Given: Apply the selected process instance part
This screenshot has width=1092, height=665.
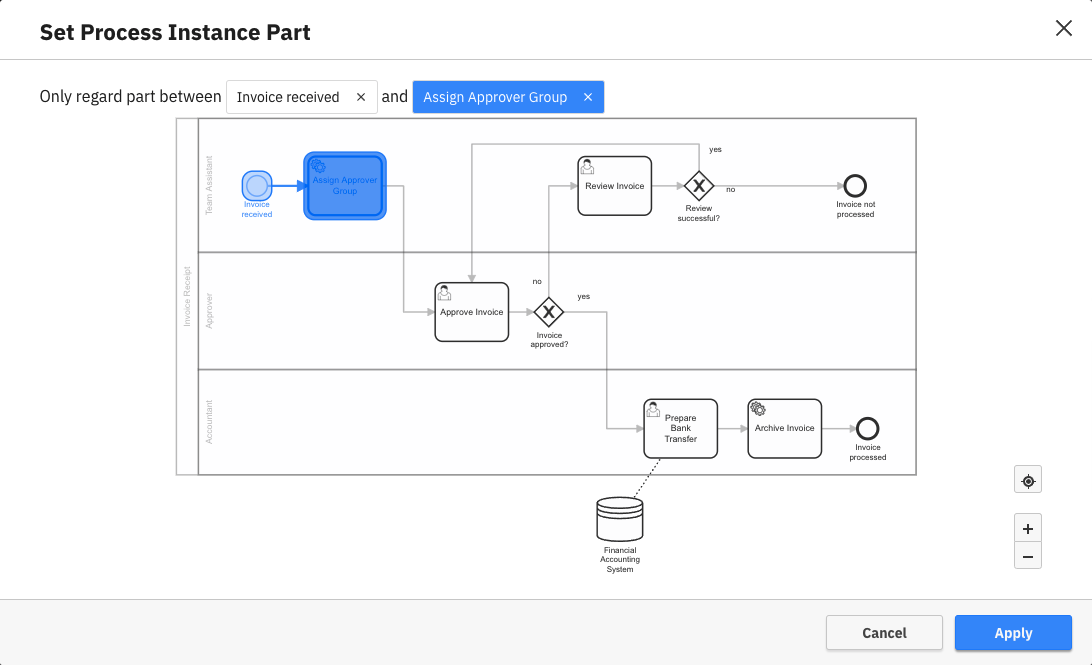Looking at the screenshot, I should pyautogui.click(x=1013, y=632).
